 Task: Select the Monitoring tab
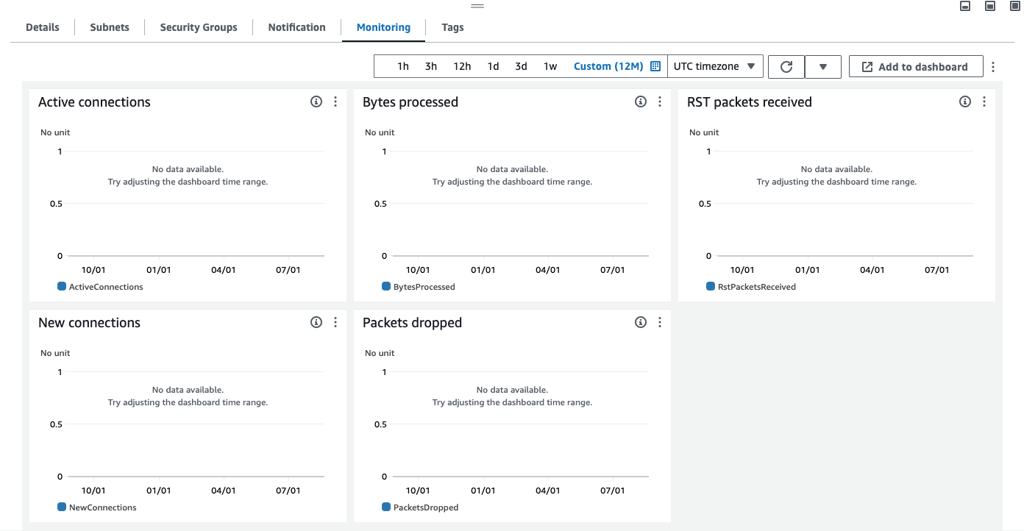coord(383,27)
